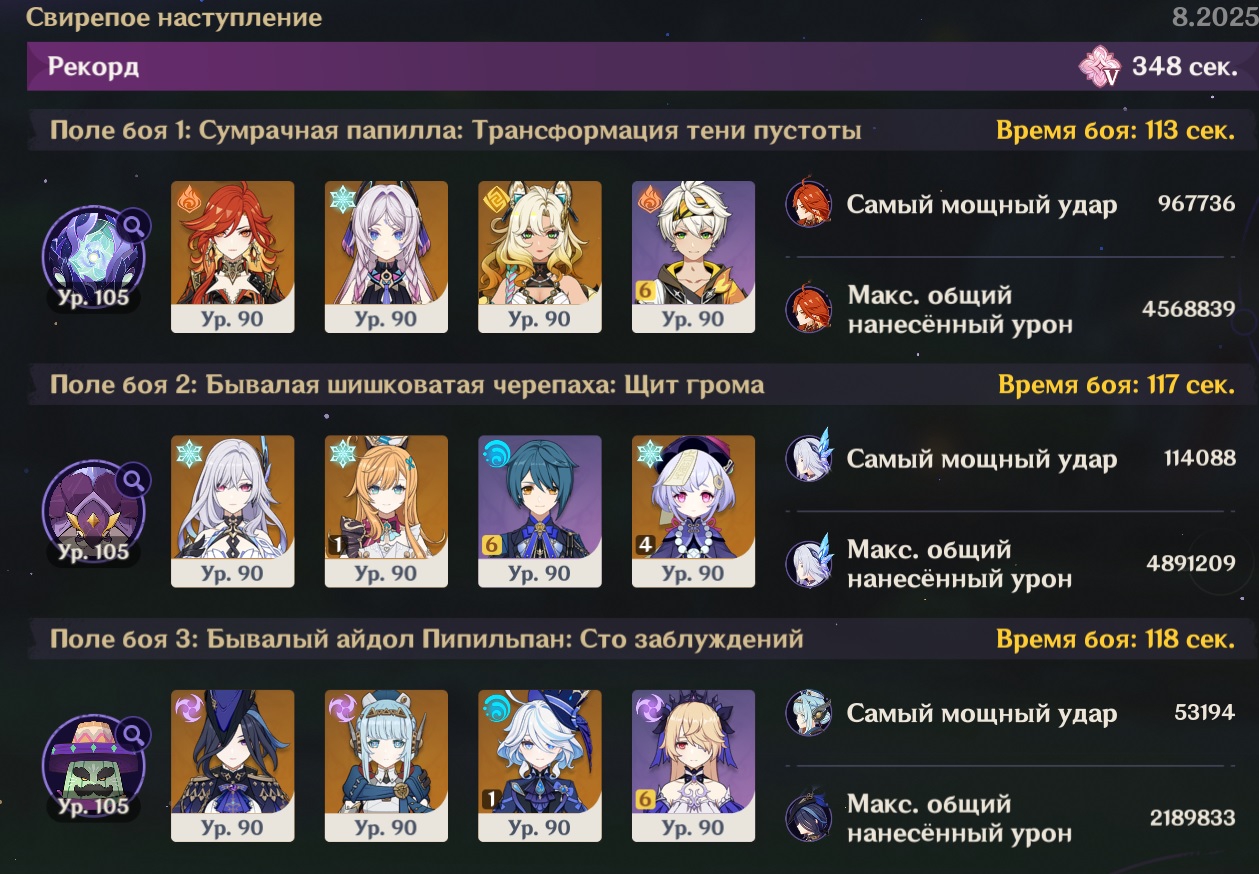
Task: Inspect the battlefield 1 boss icon
Action: pyautogui.click(x=93, y=256)
